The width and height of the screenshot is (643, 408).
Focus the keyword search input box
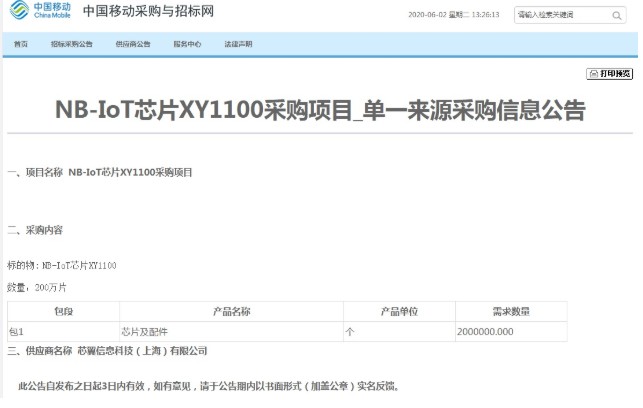[558, 16]
